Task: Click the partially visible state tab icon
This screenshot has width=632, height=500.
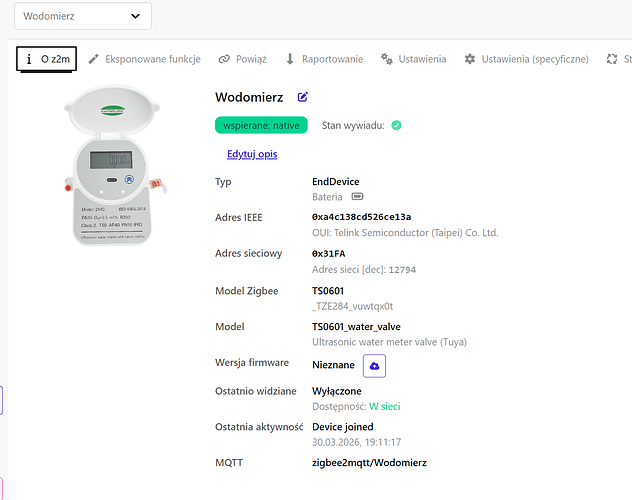Action: 612,59
